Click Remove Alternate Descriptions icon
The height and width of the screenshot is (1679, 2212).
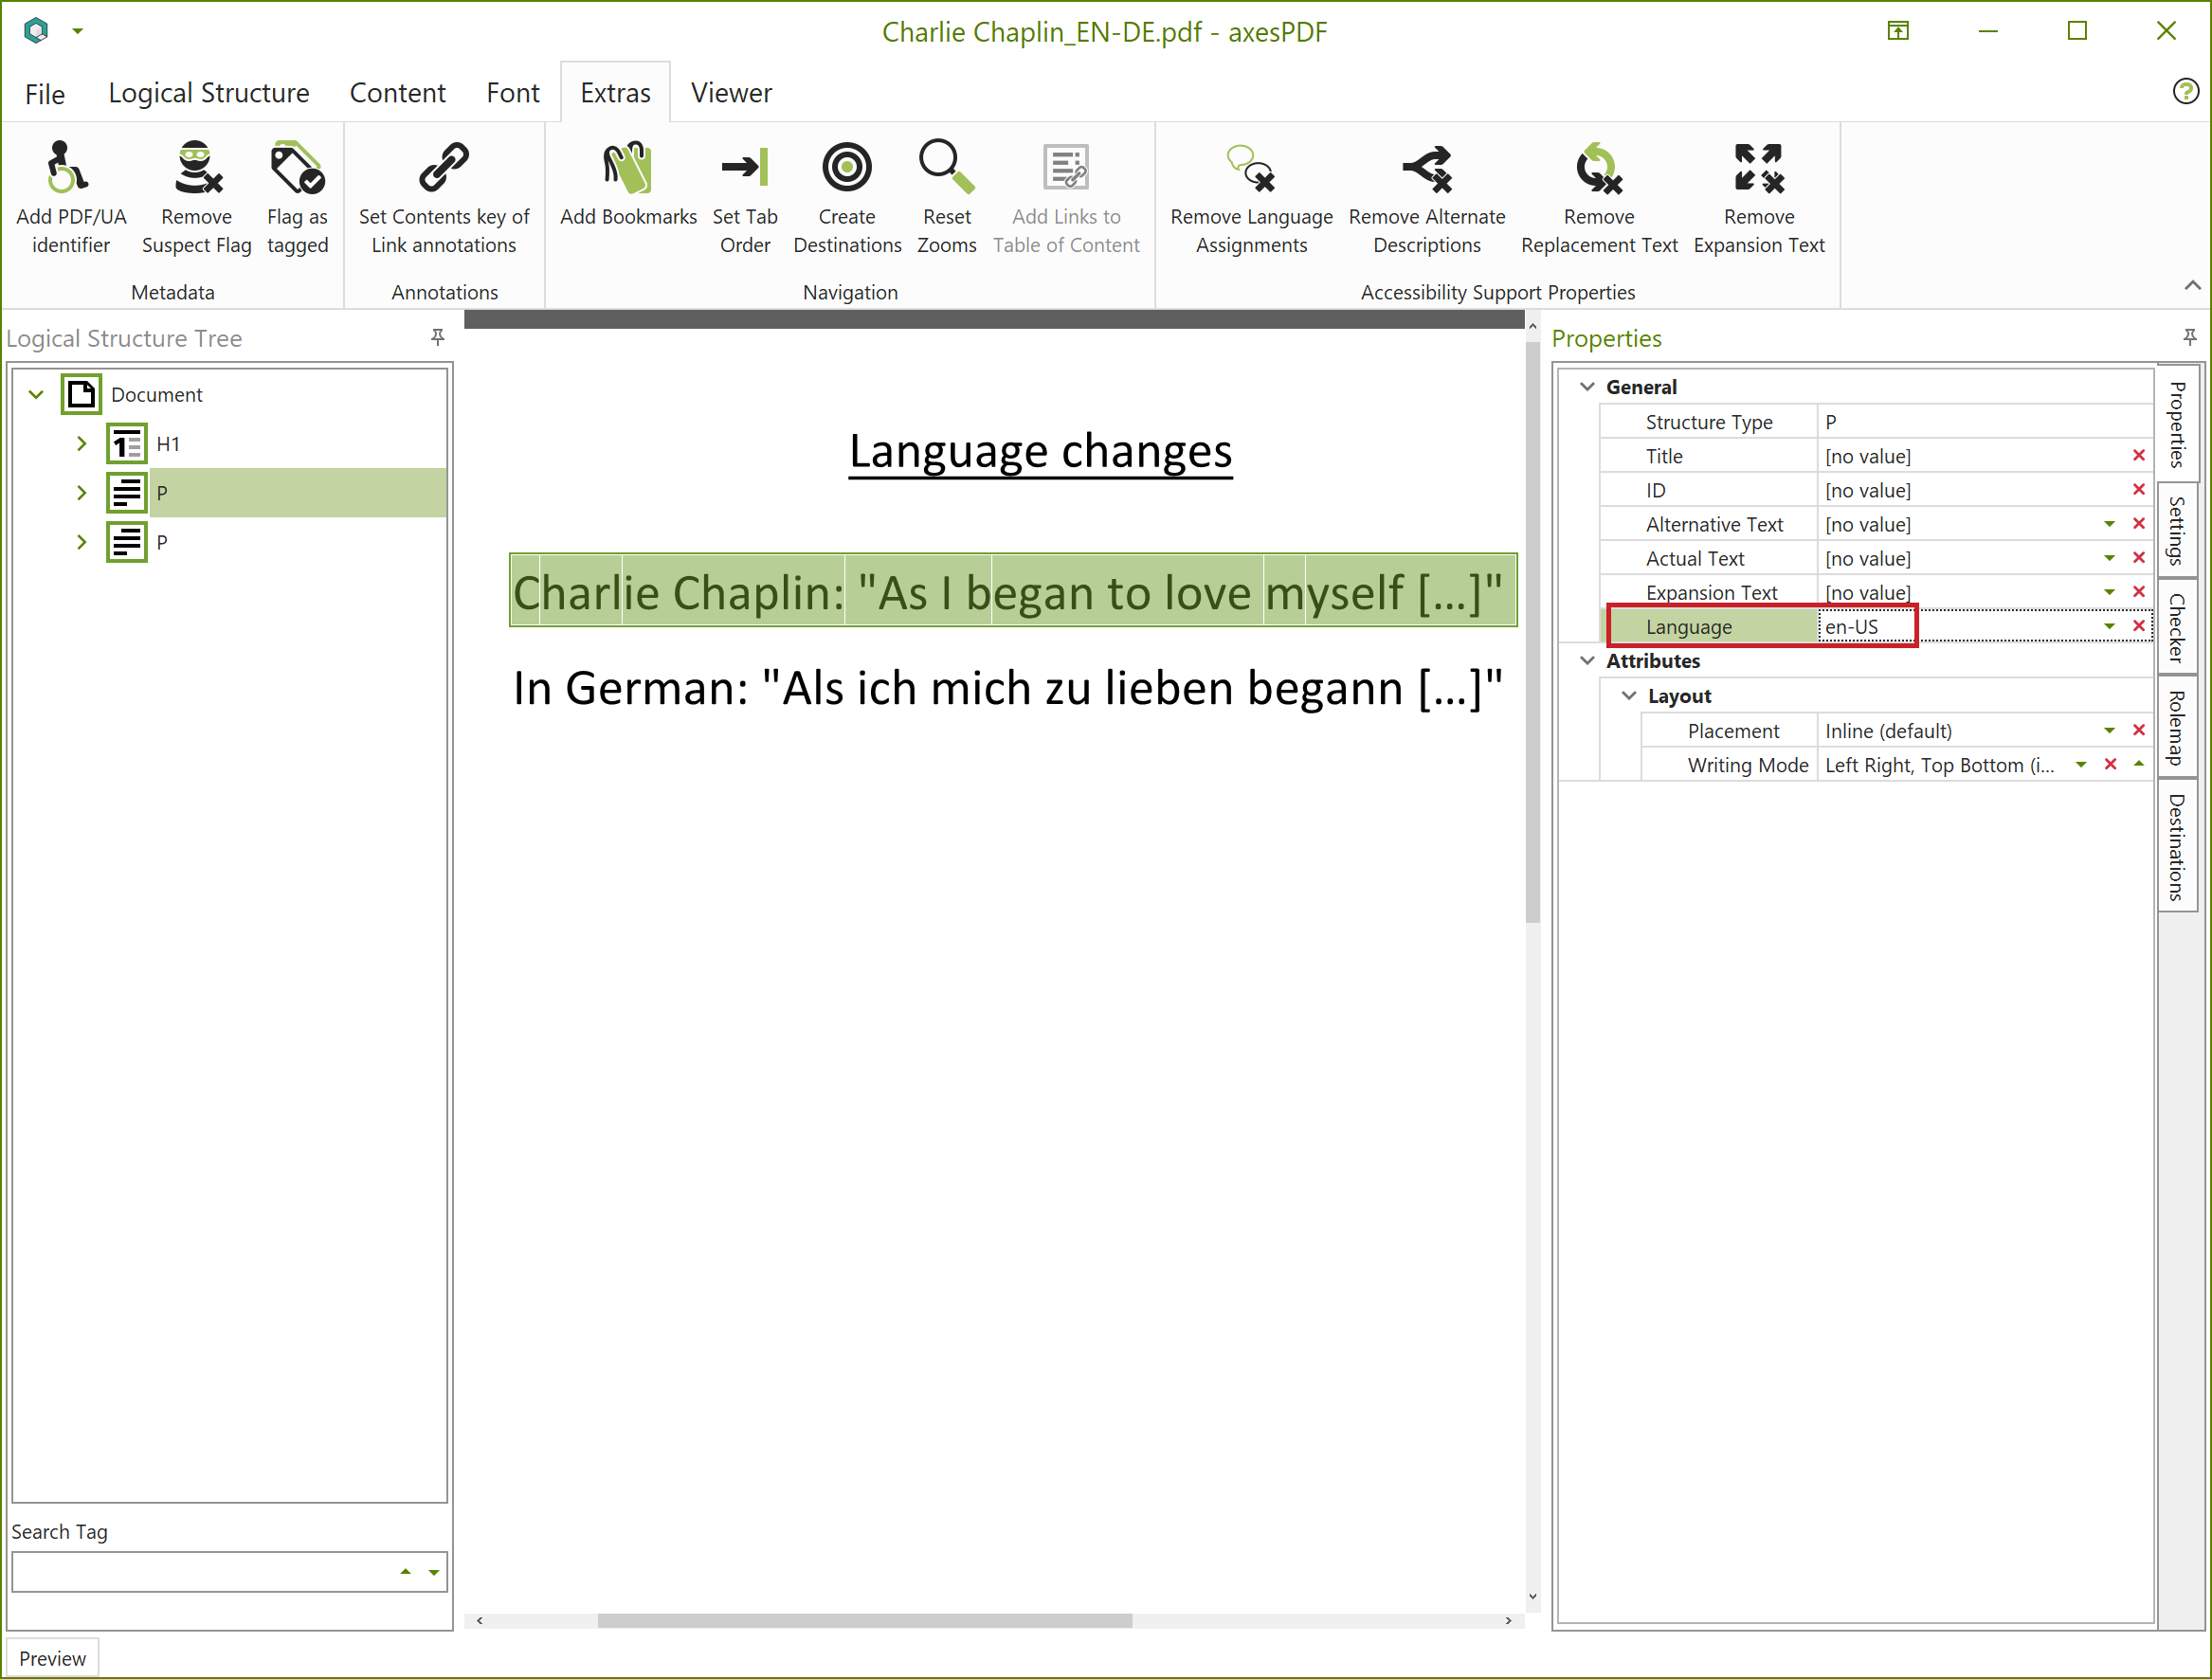[x=1427, y=167]
